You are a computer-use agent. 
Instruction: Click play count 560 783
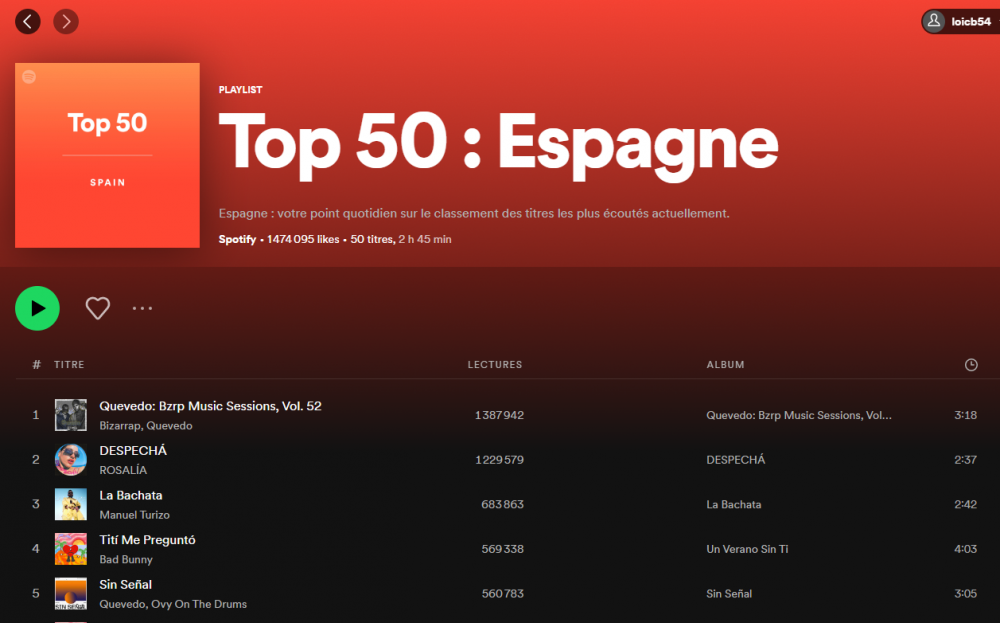(503, 594)
